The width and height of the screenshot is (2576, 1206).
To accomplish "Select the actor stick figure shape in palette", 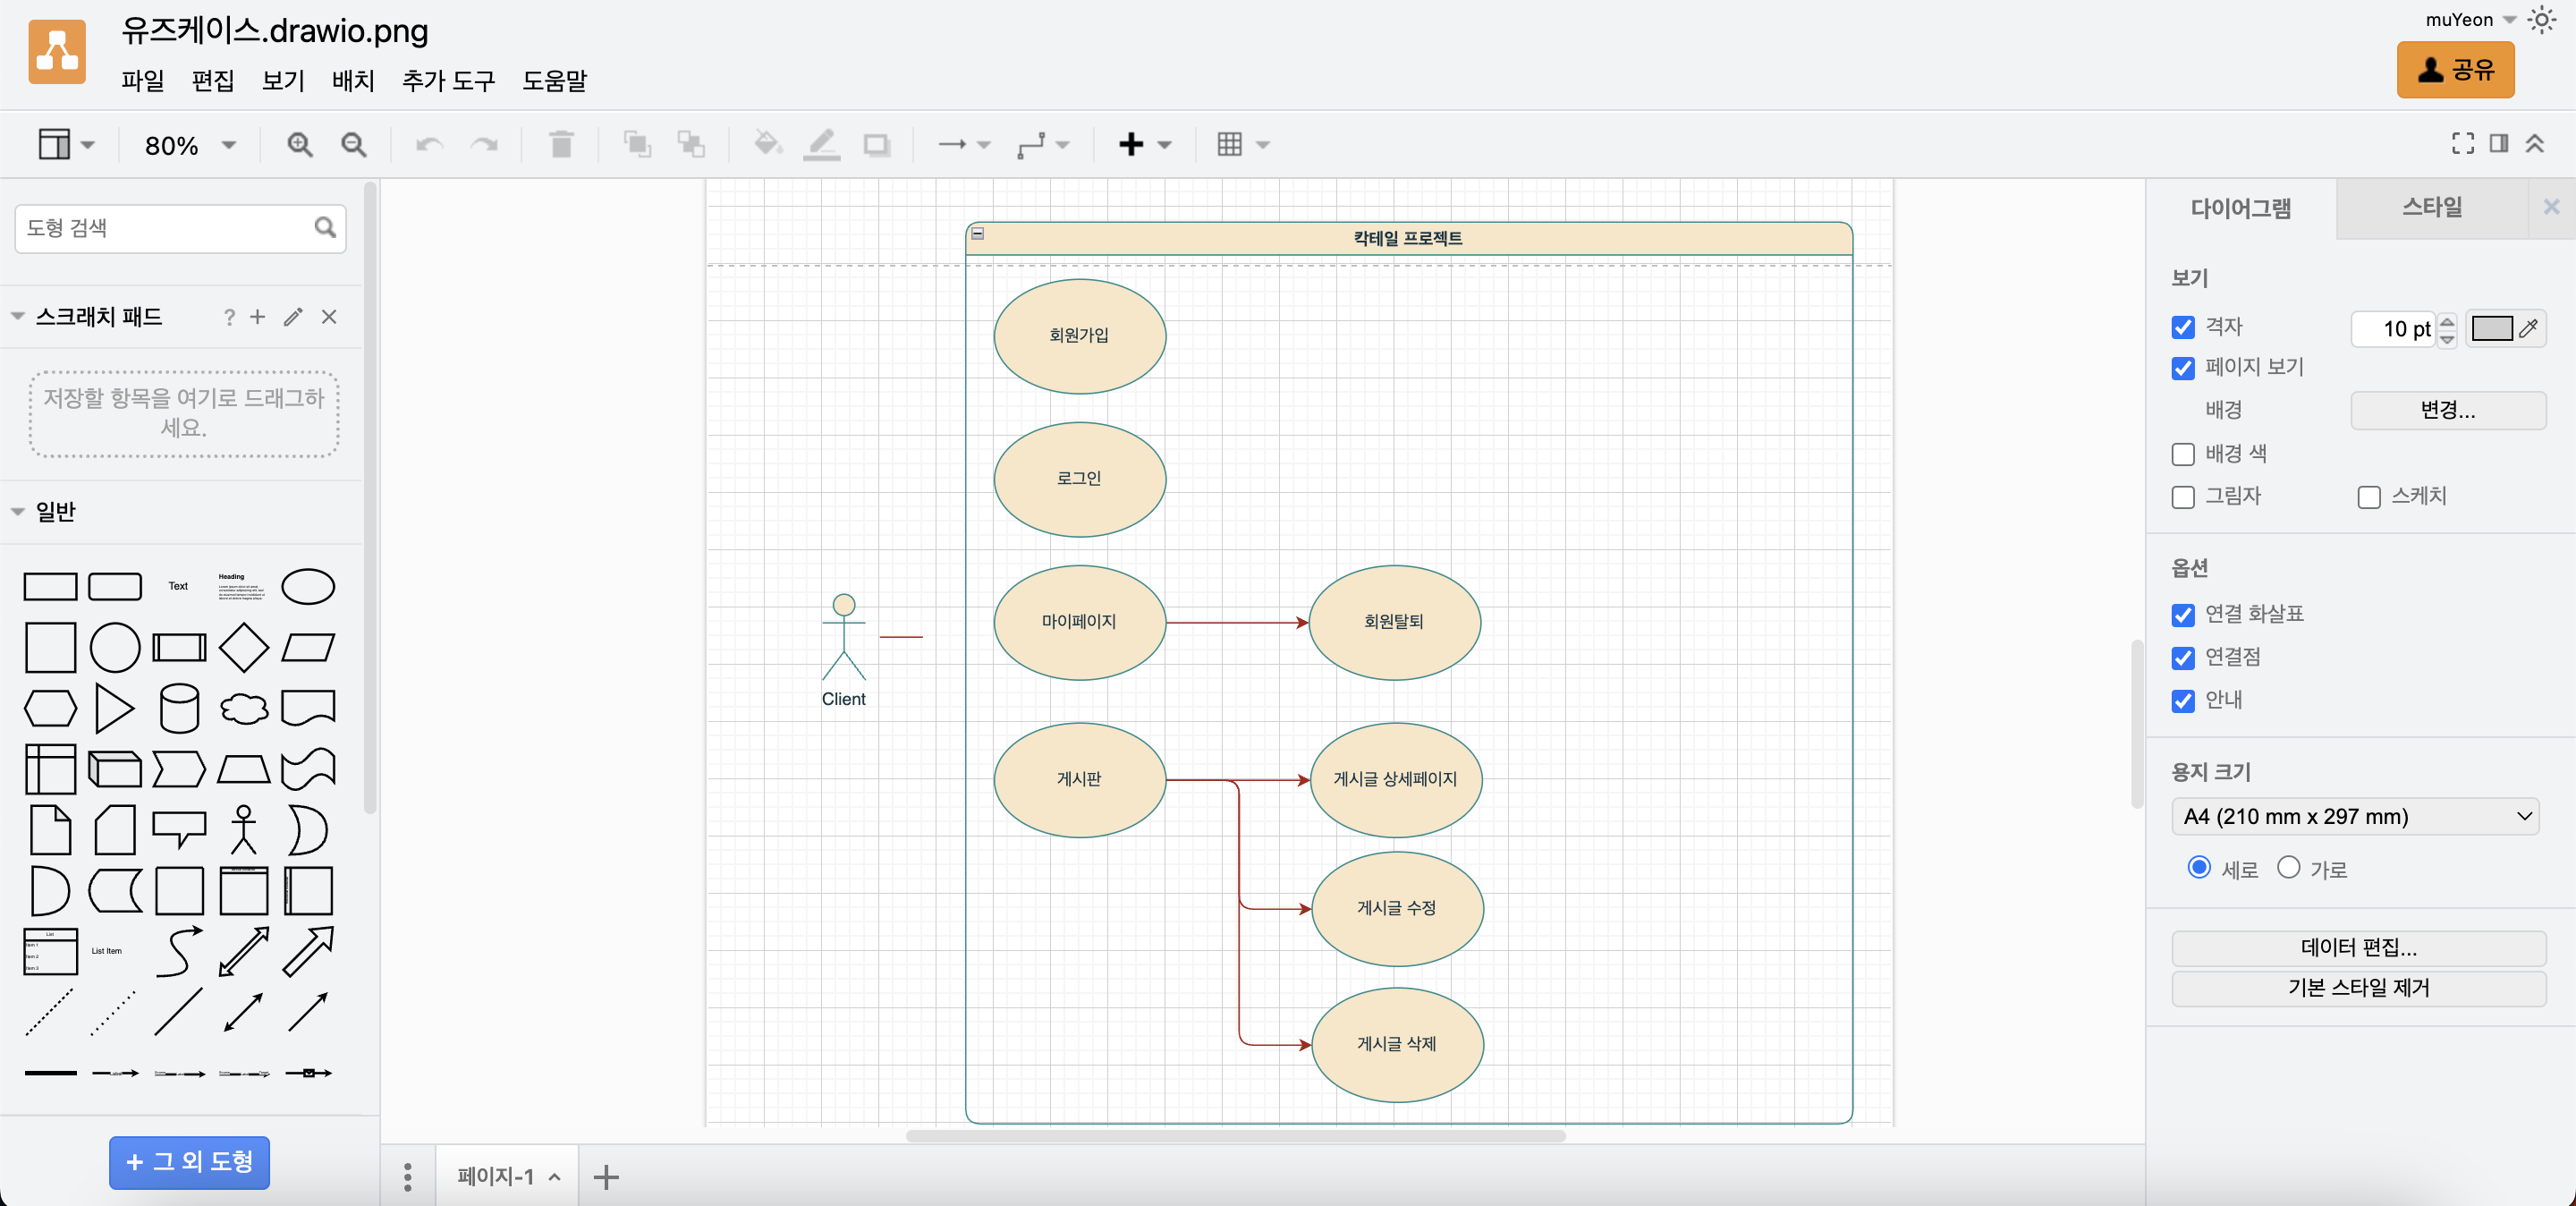I will (244, 831).
